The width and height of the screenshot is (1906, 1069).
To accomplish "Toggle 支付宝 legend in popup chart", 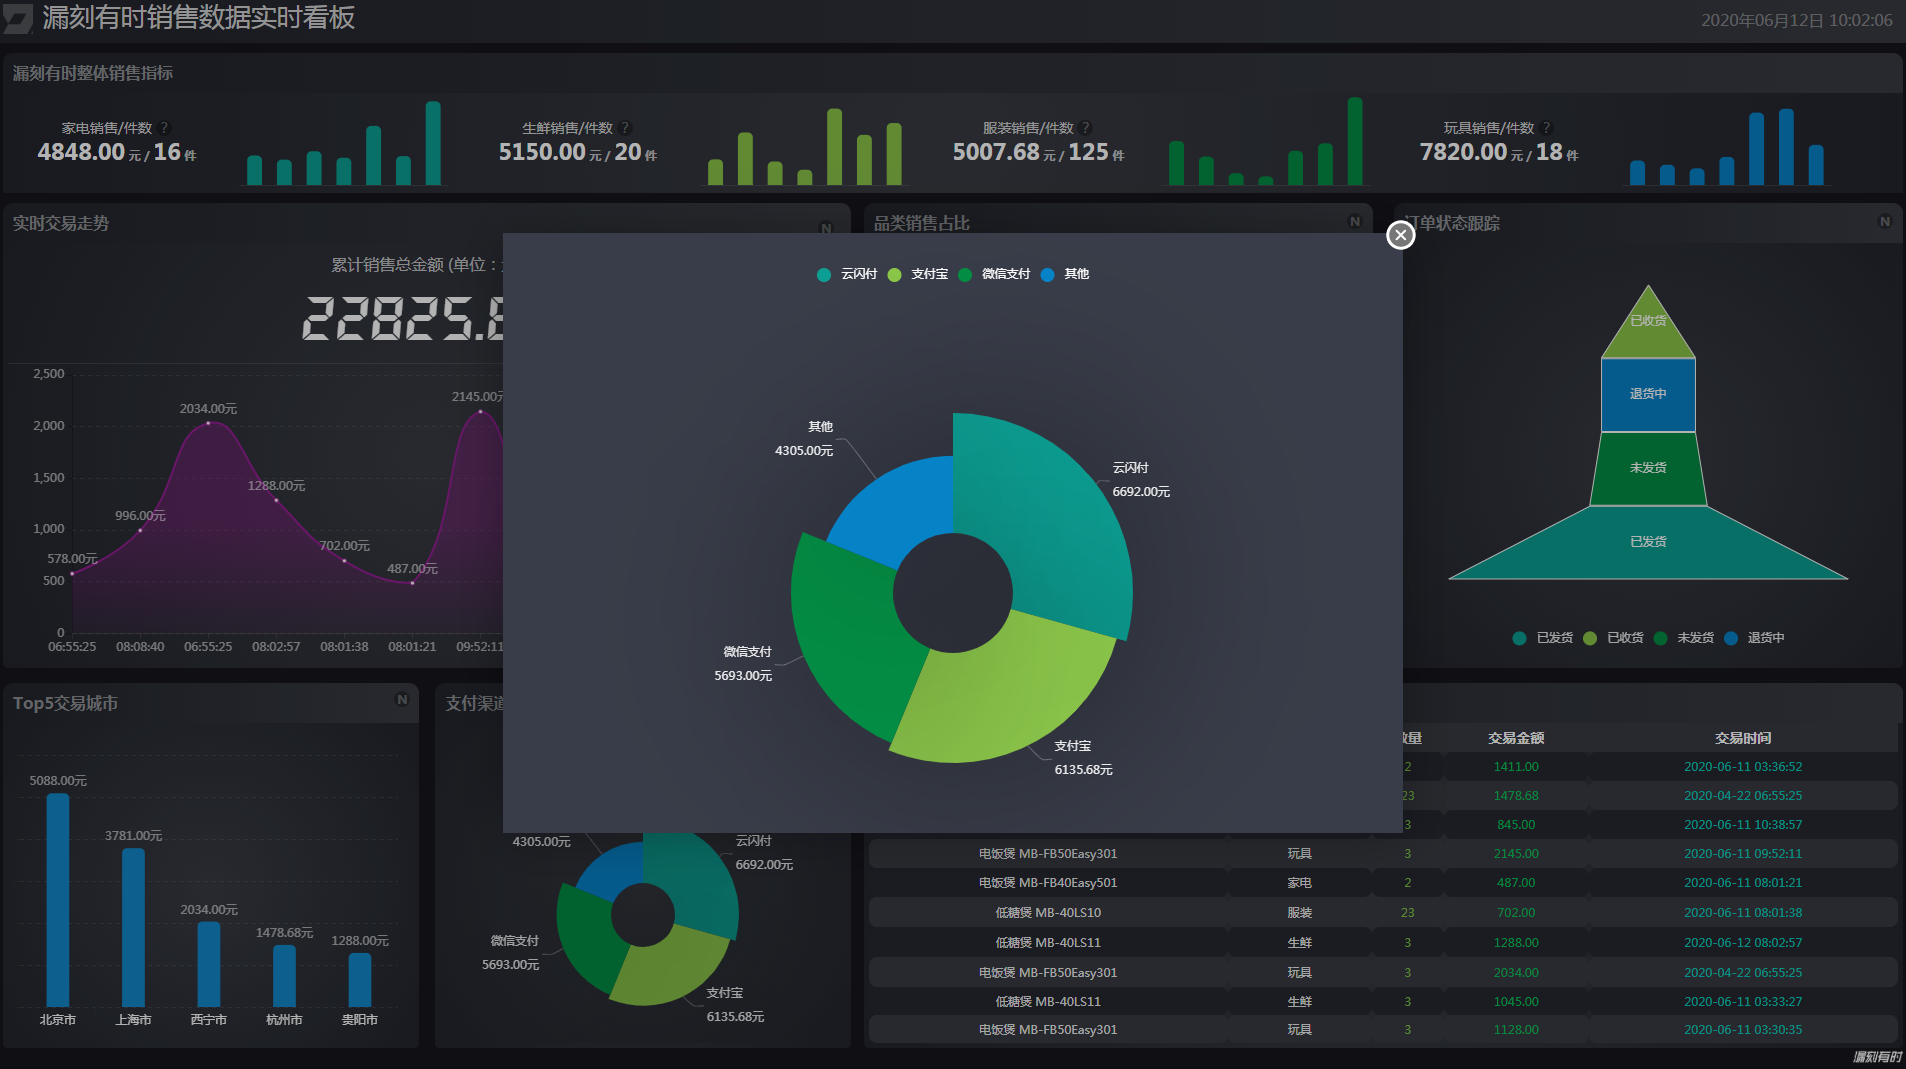I will pos(918,274).
